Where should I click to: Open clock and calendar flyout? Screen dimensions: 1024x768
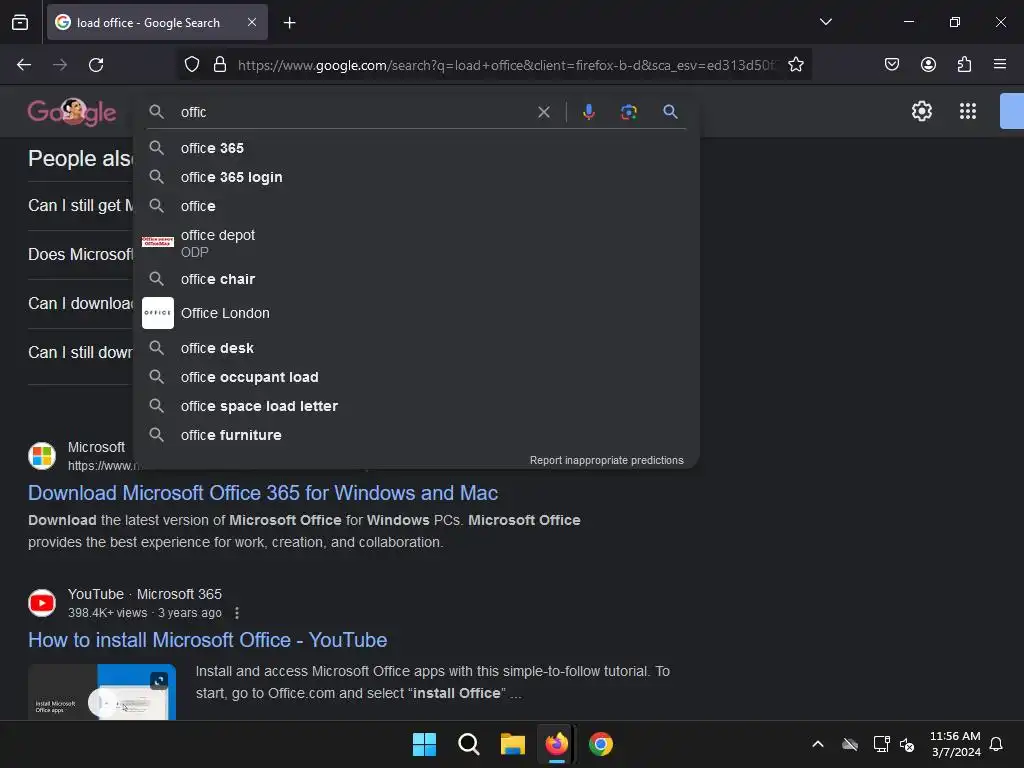tap(955, 744)
